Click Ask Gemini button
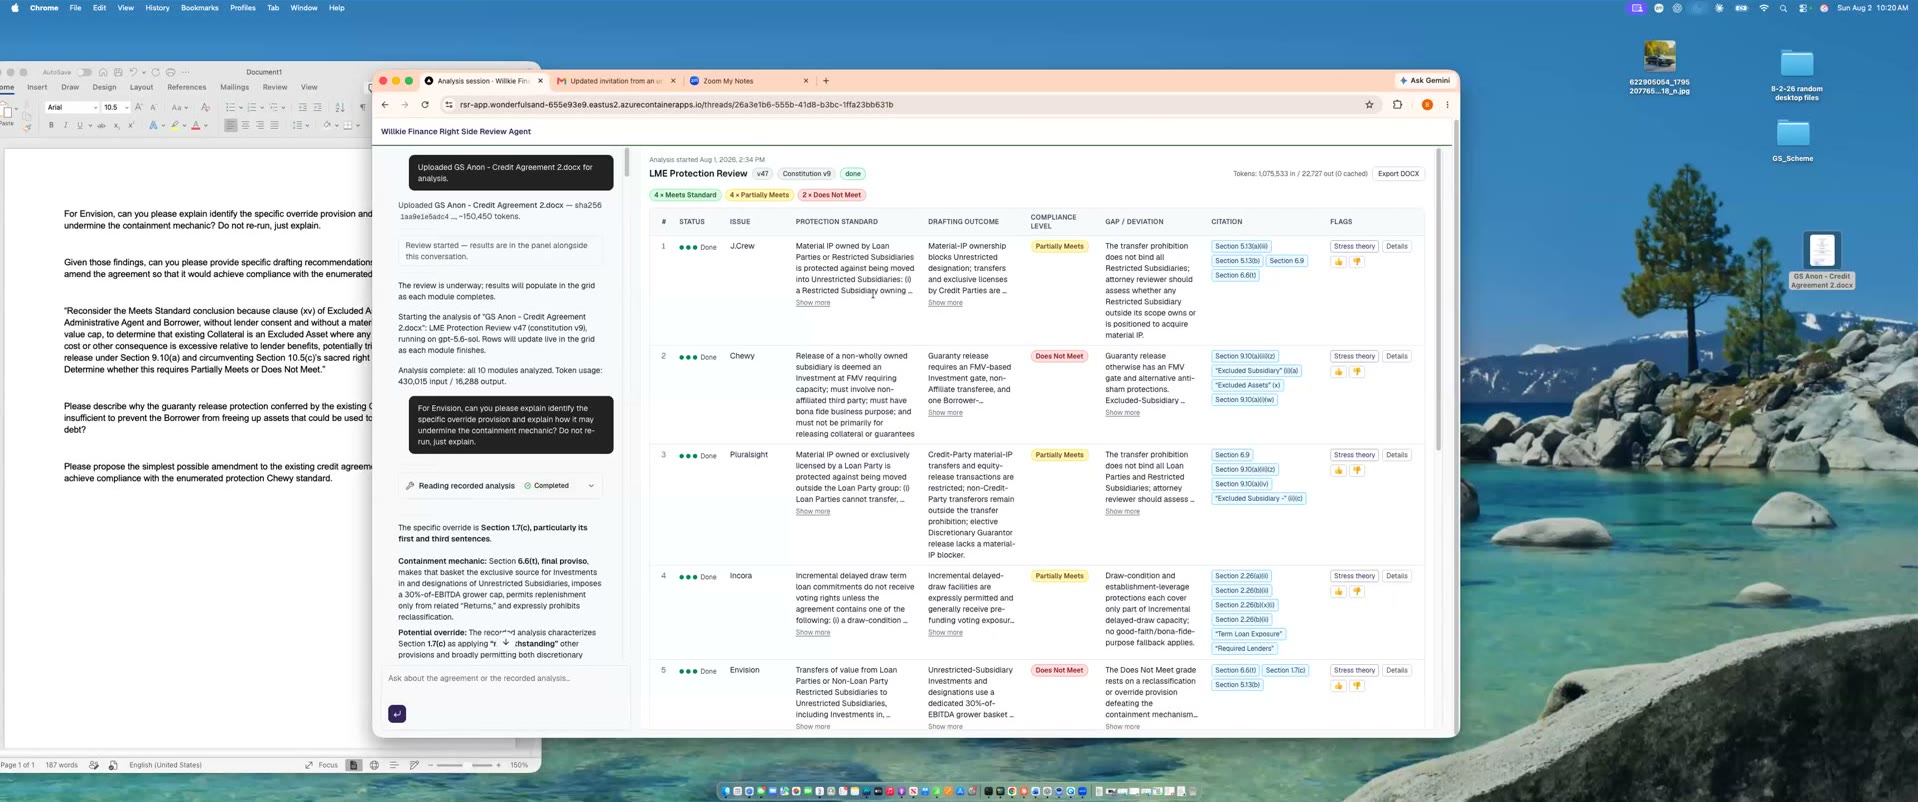The width and height of the screenshot is (1918, 802). point(1425,81)
